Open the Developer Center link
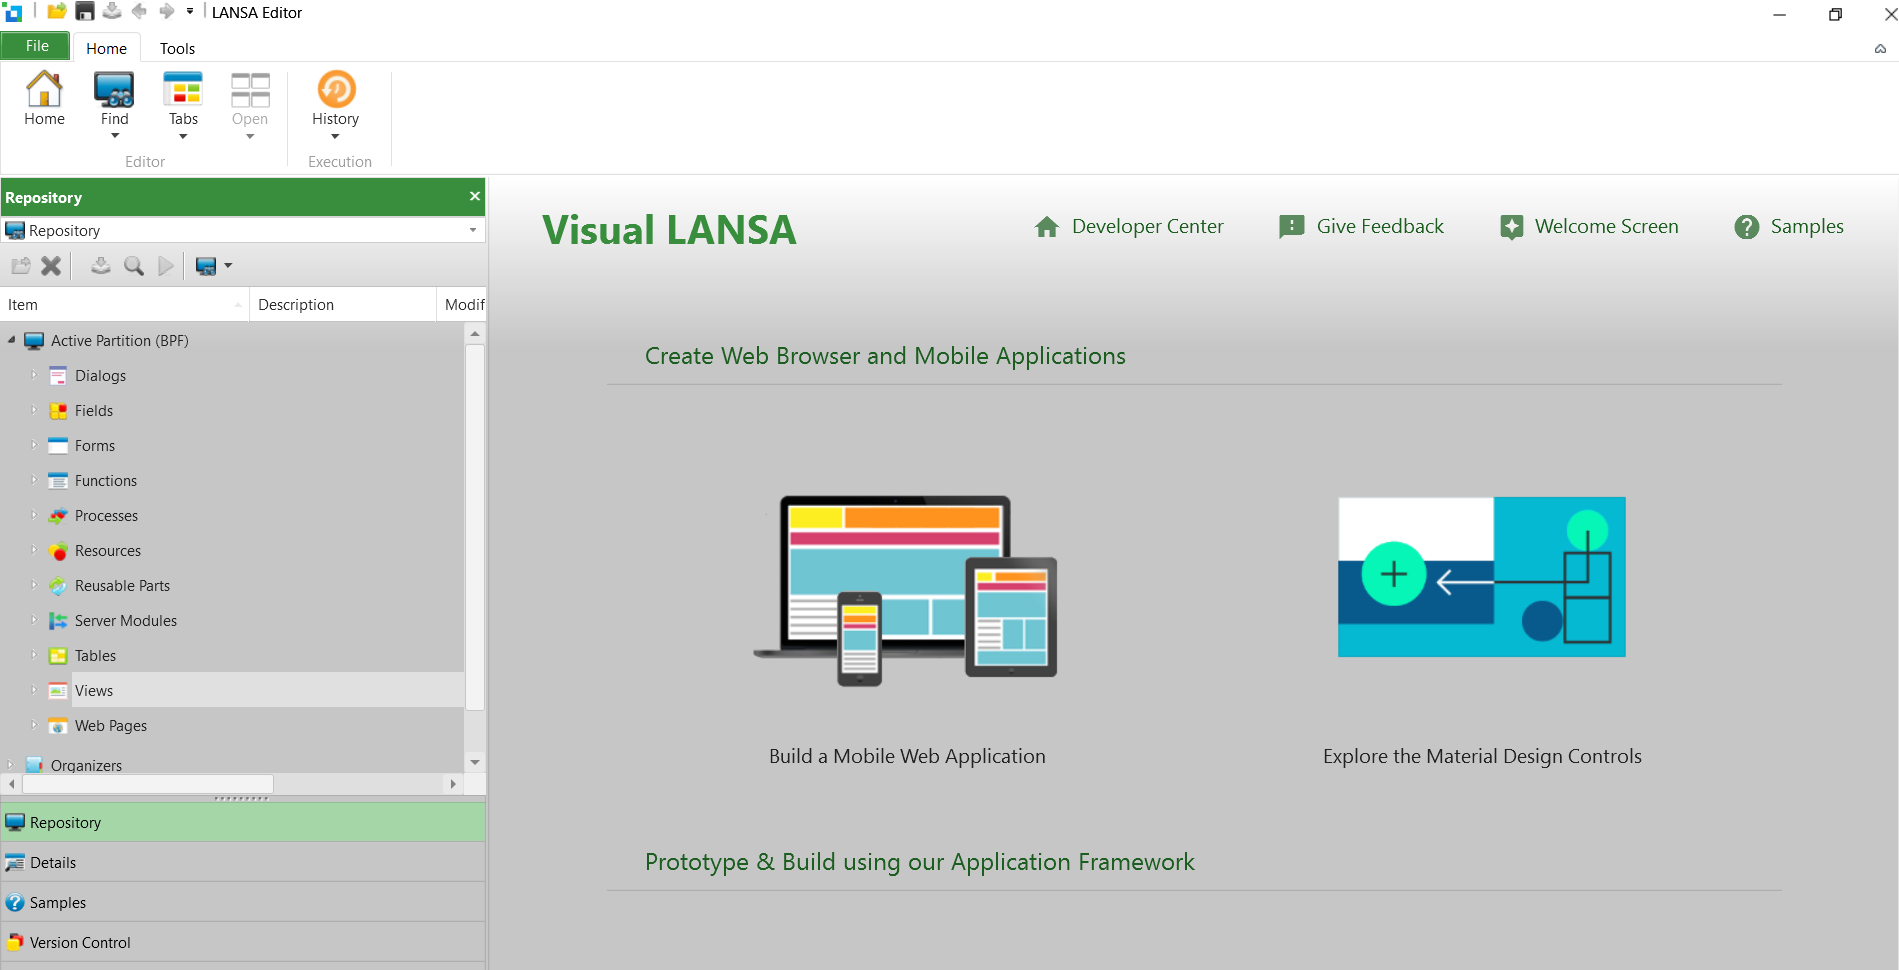Image resolution: width=1899 pixels, height=970 pixels. click(x=1129, y=227)
